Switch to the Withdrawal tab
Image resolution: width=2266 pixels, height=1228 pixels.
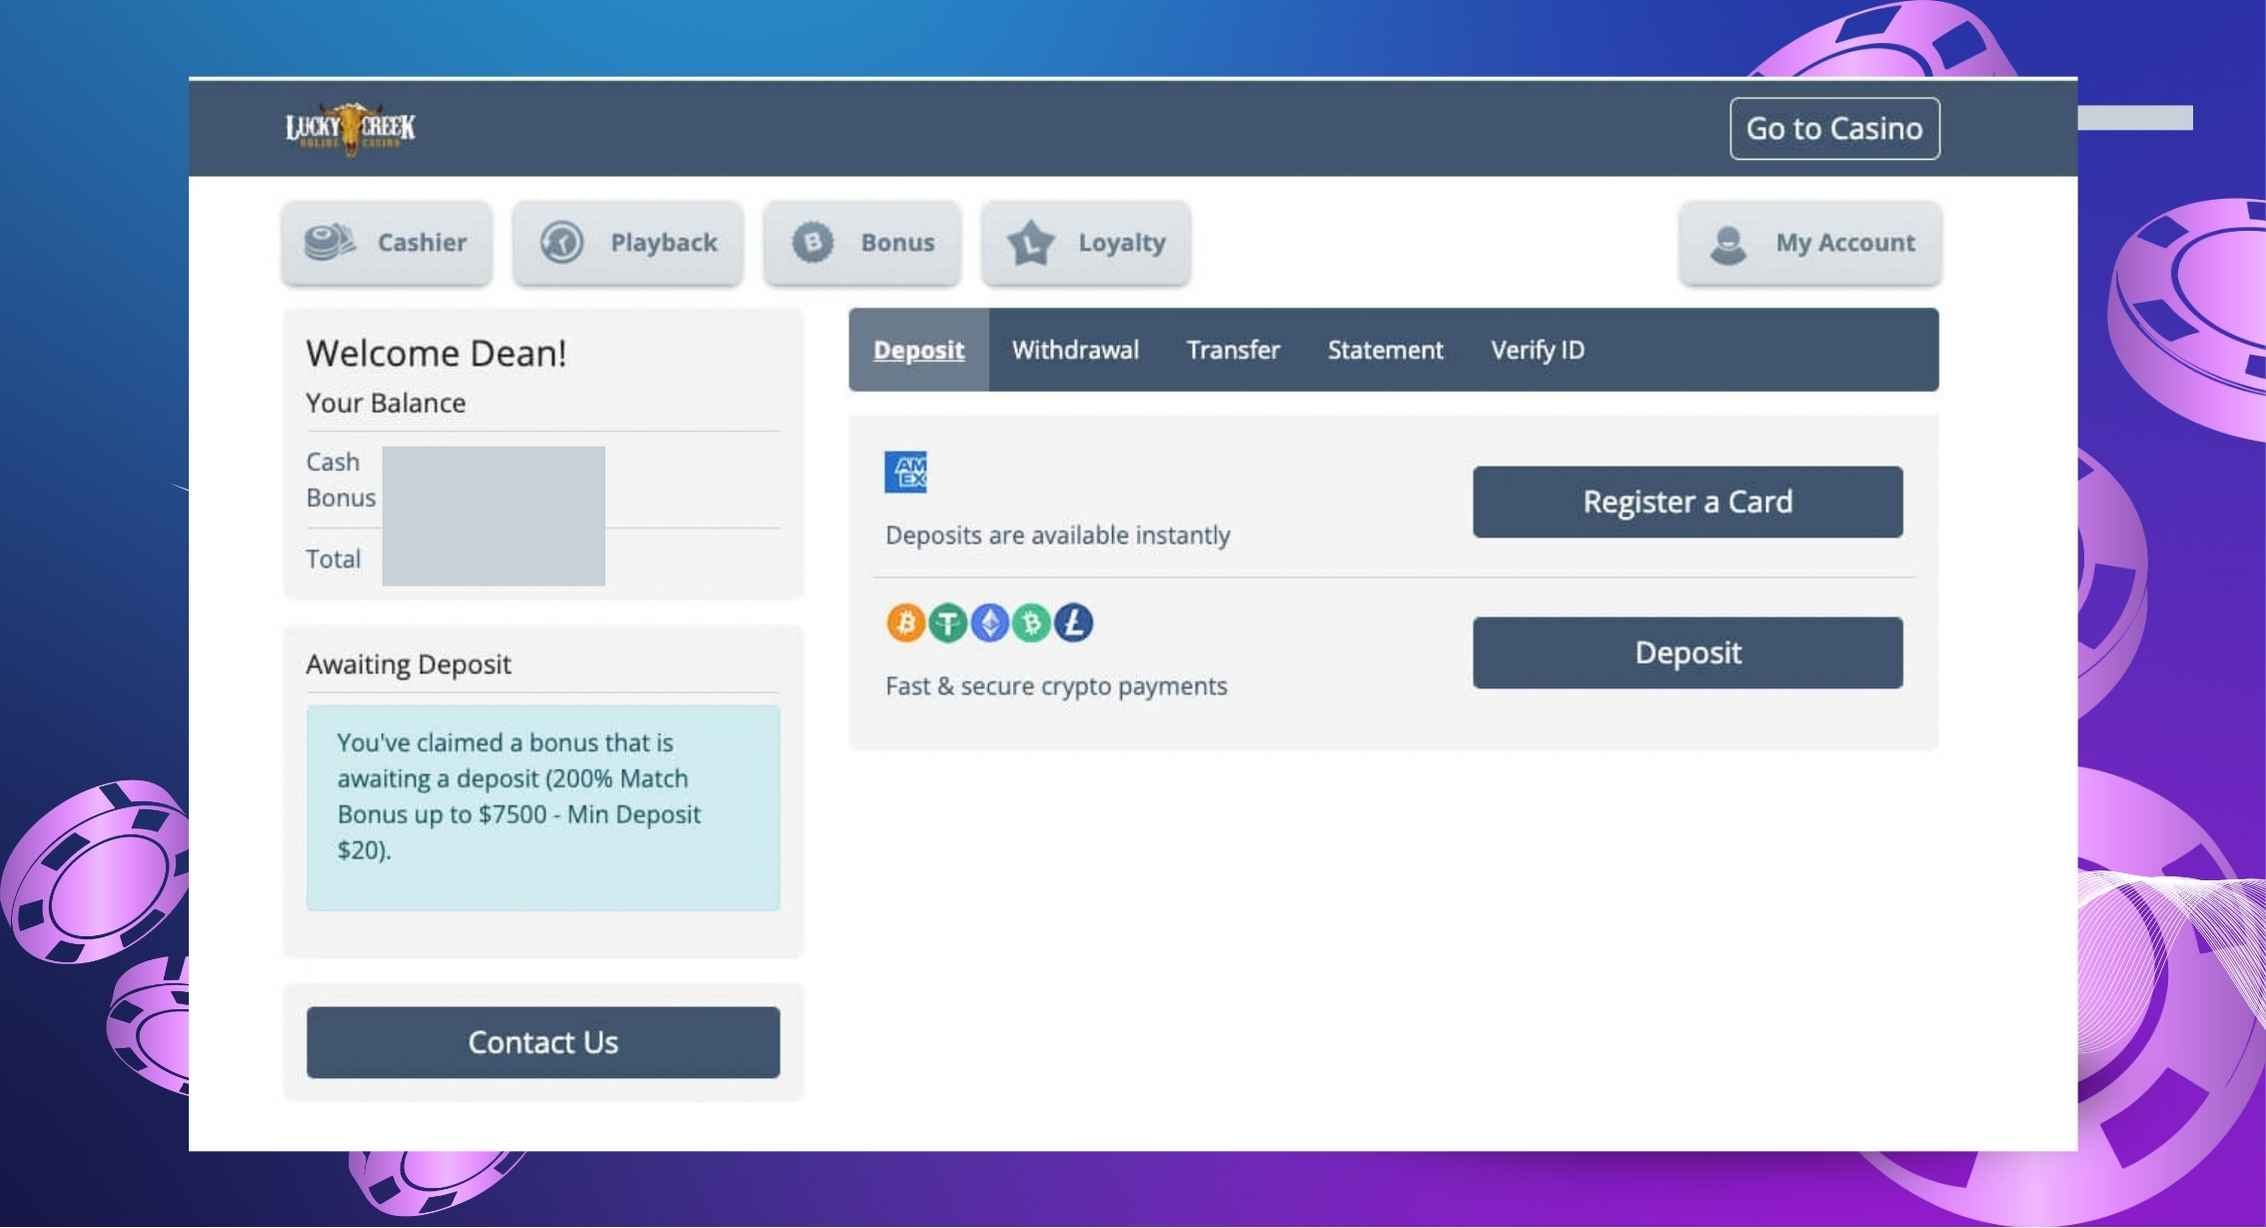click(x=1075, y=350)
